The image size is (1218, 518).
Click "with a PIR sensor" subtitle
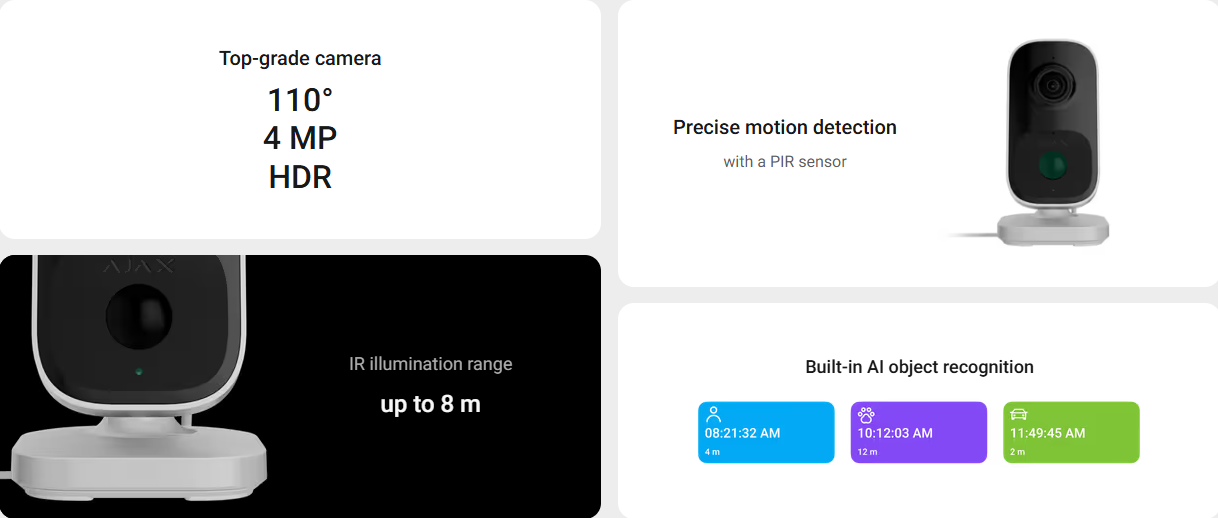[x=784, y=161]
